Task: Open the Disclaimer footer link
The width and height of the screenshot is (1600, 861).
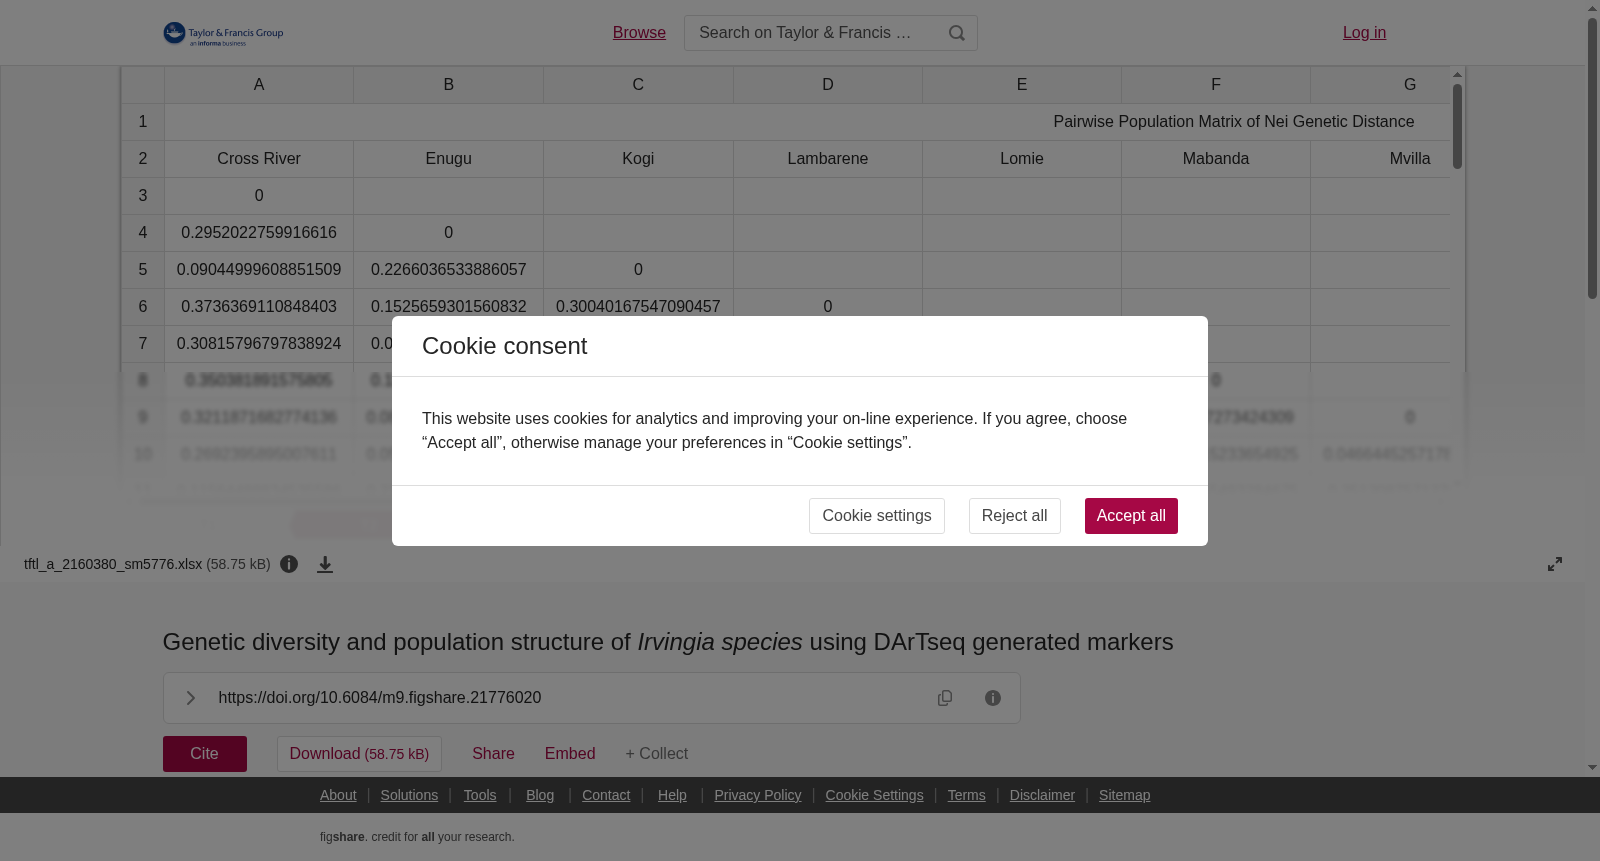Action: pyautogui.click(x=1042, y=795)
